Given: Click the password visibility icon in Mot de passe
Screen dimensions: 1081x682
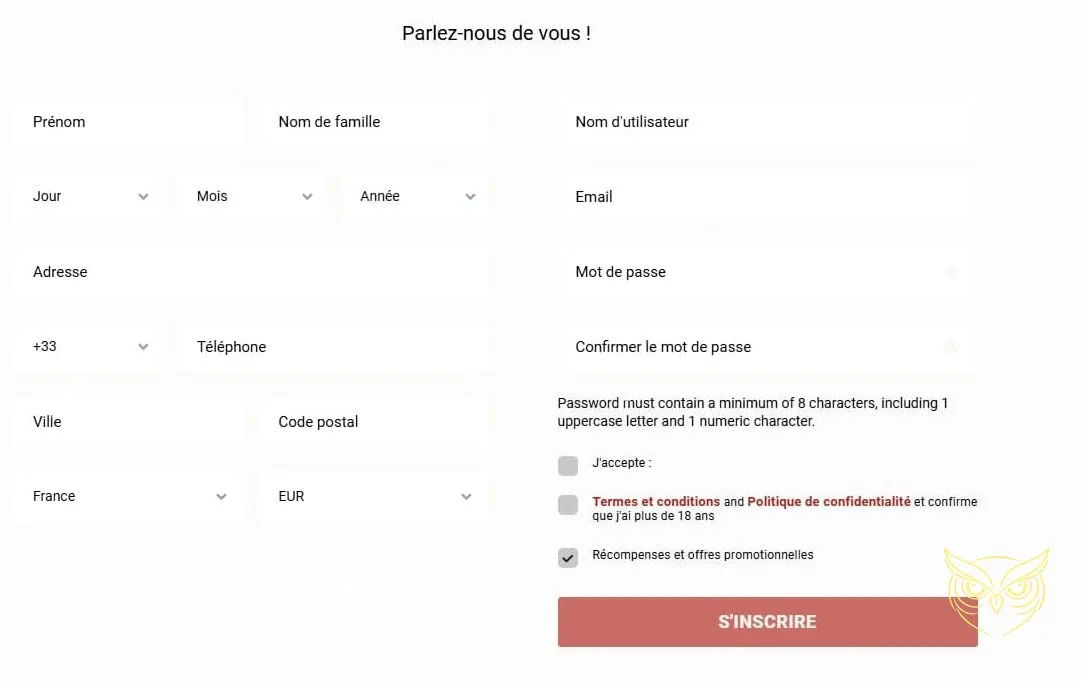Looking at the screenshot, I should pos(951,272).
